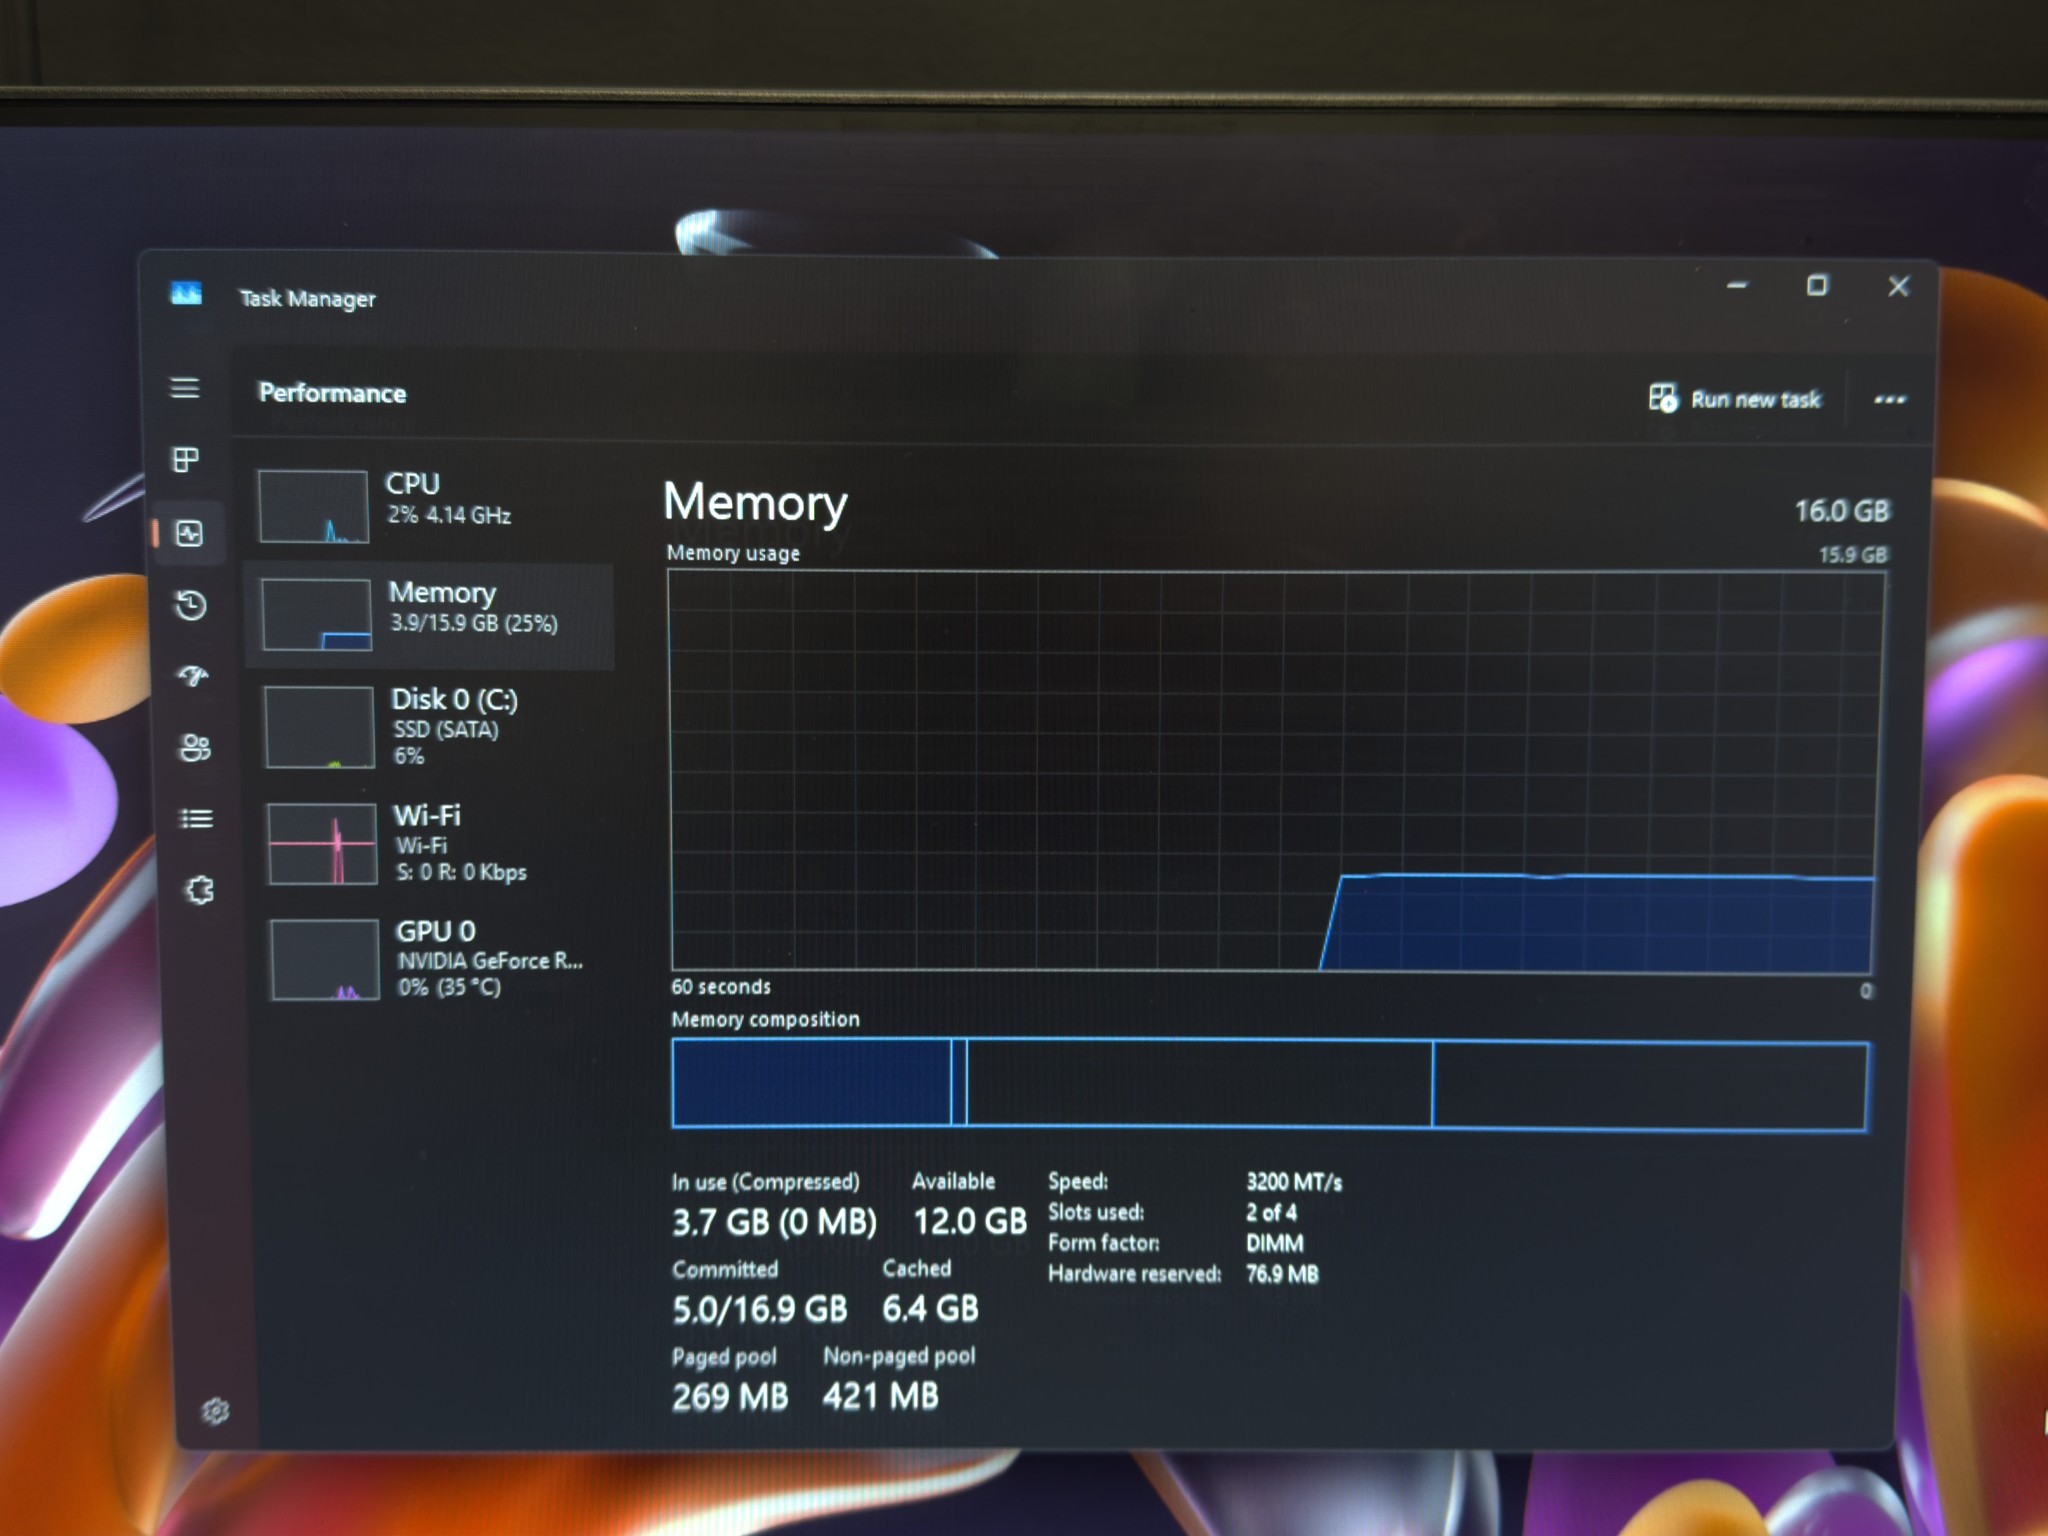Click the 12.0 GB available value
Screen dimensions: 2048x1536
pyautogui.click(x=970, y=1221)
